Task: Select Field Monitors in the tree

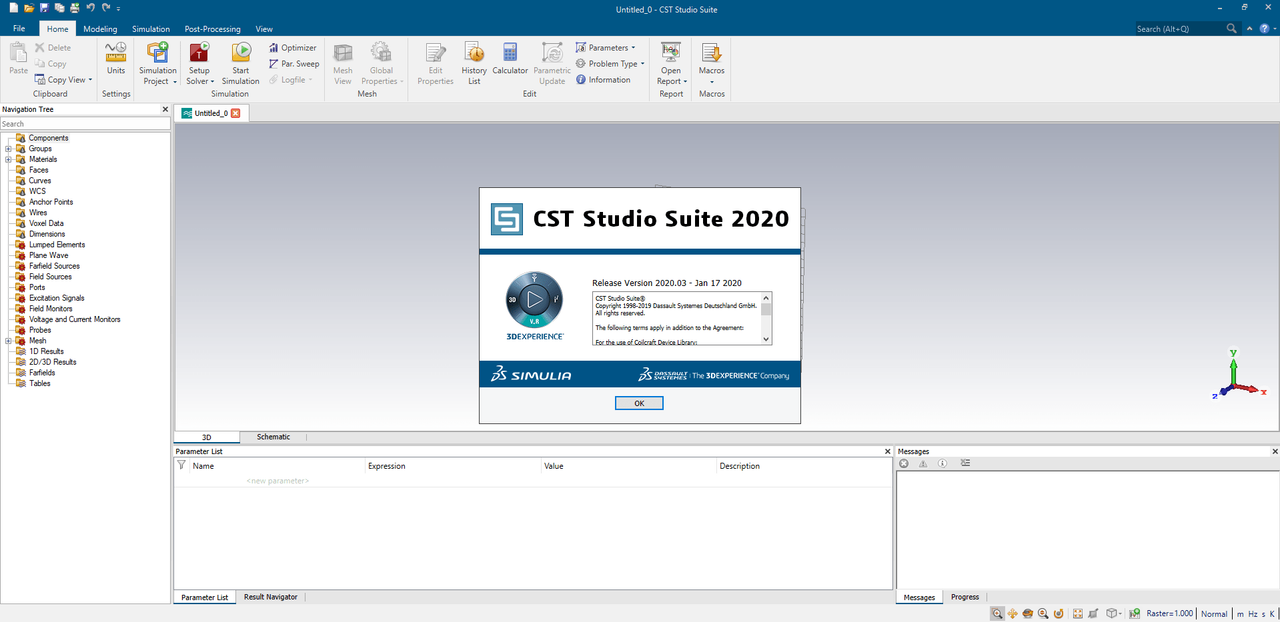Action: (51, 309)
